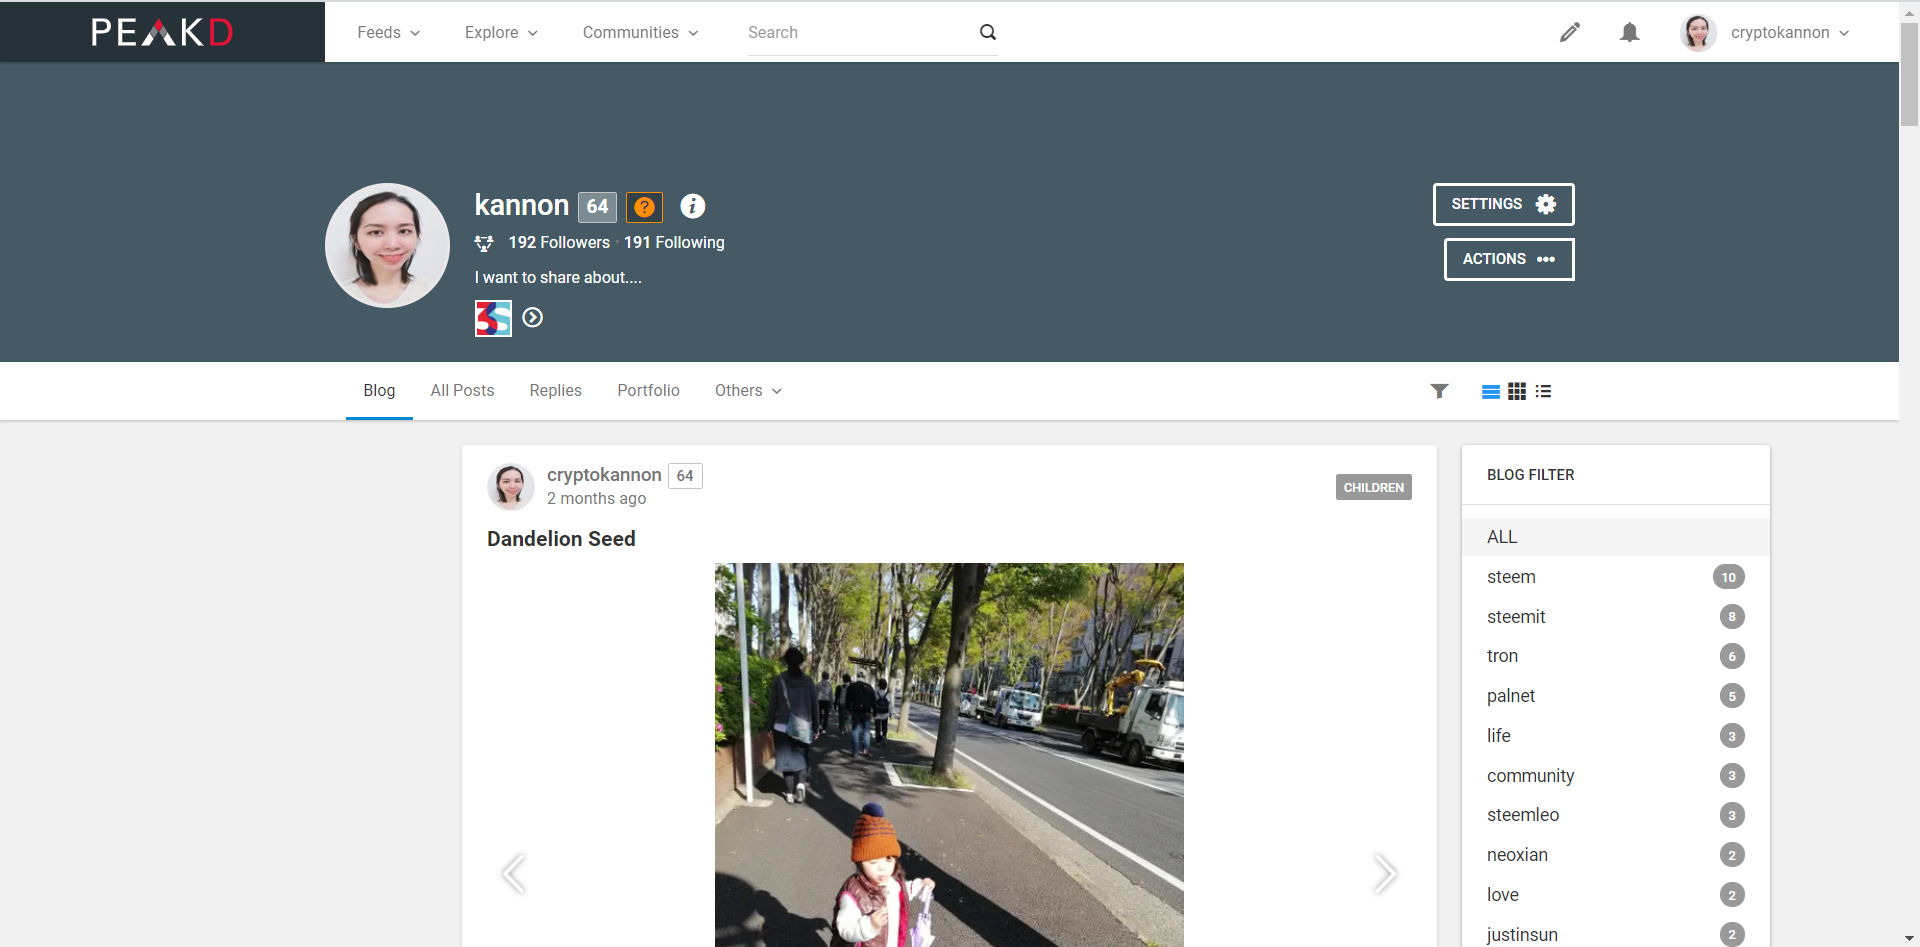This screenshot has width=1920, height=947.
Task: Open the cryptokannon account menu
Action: [1790, 32]
